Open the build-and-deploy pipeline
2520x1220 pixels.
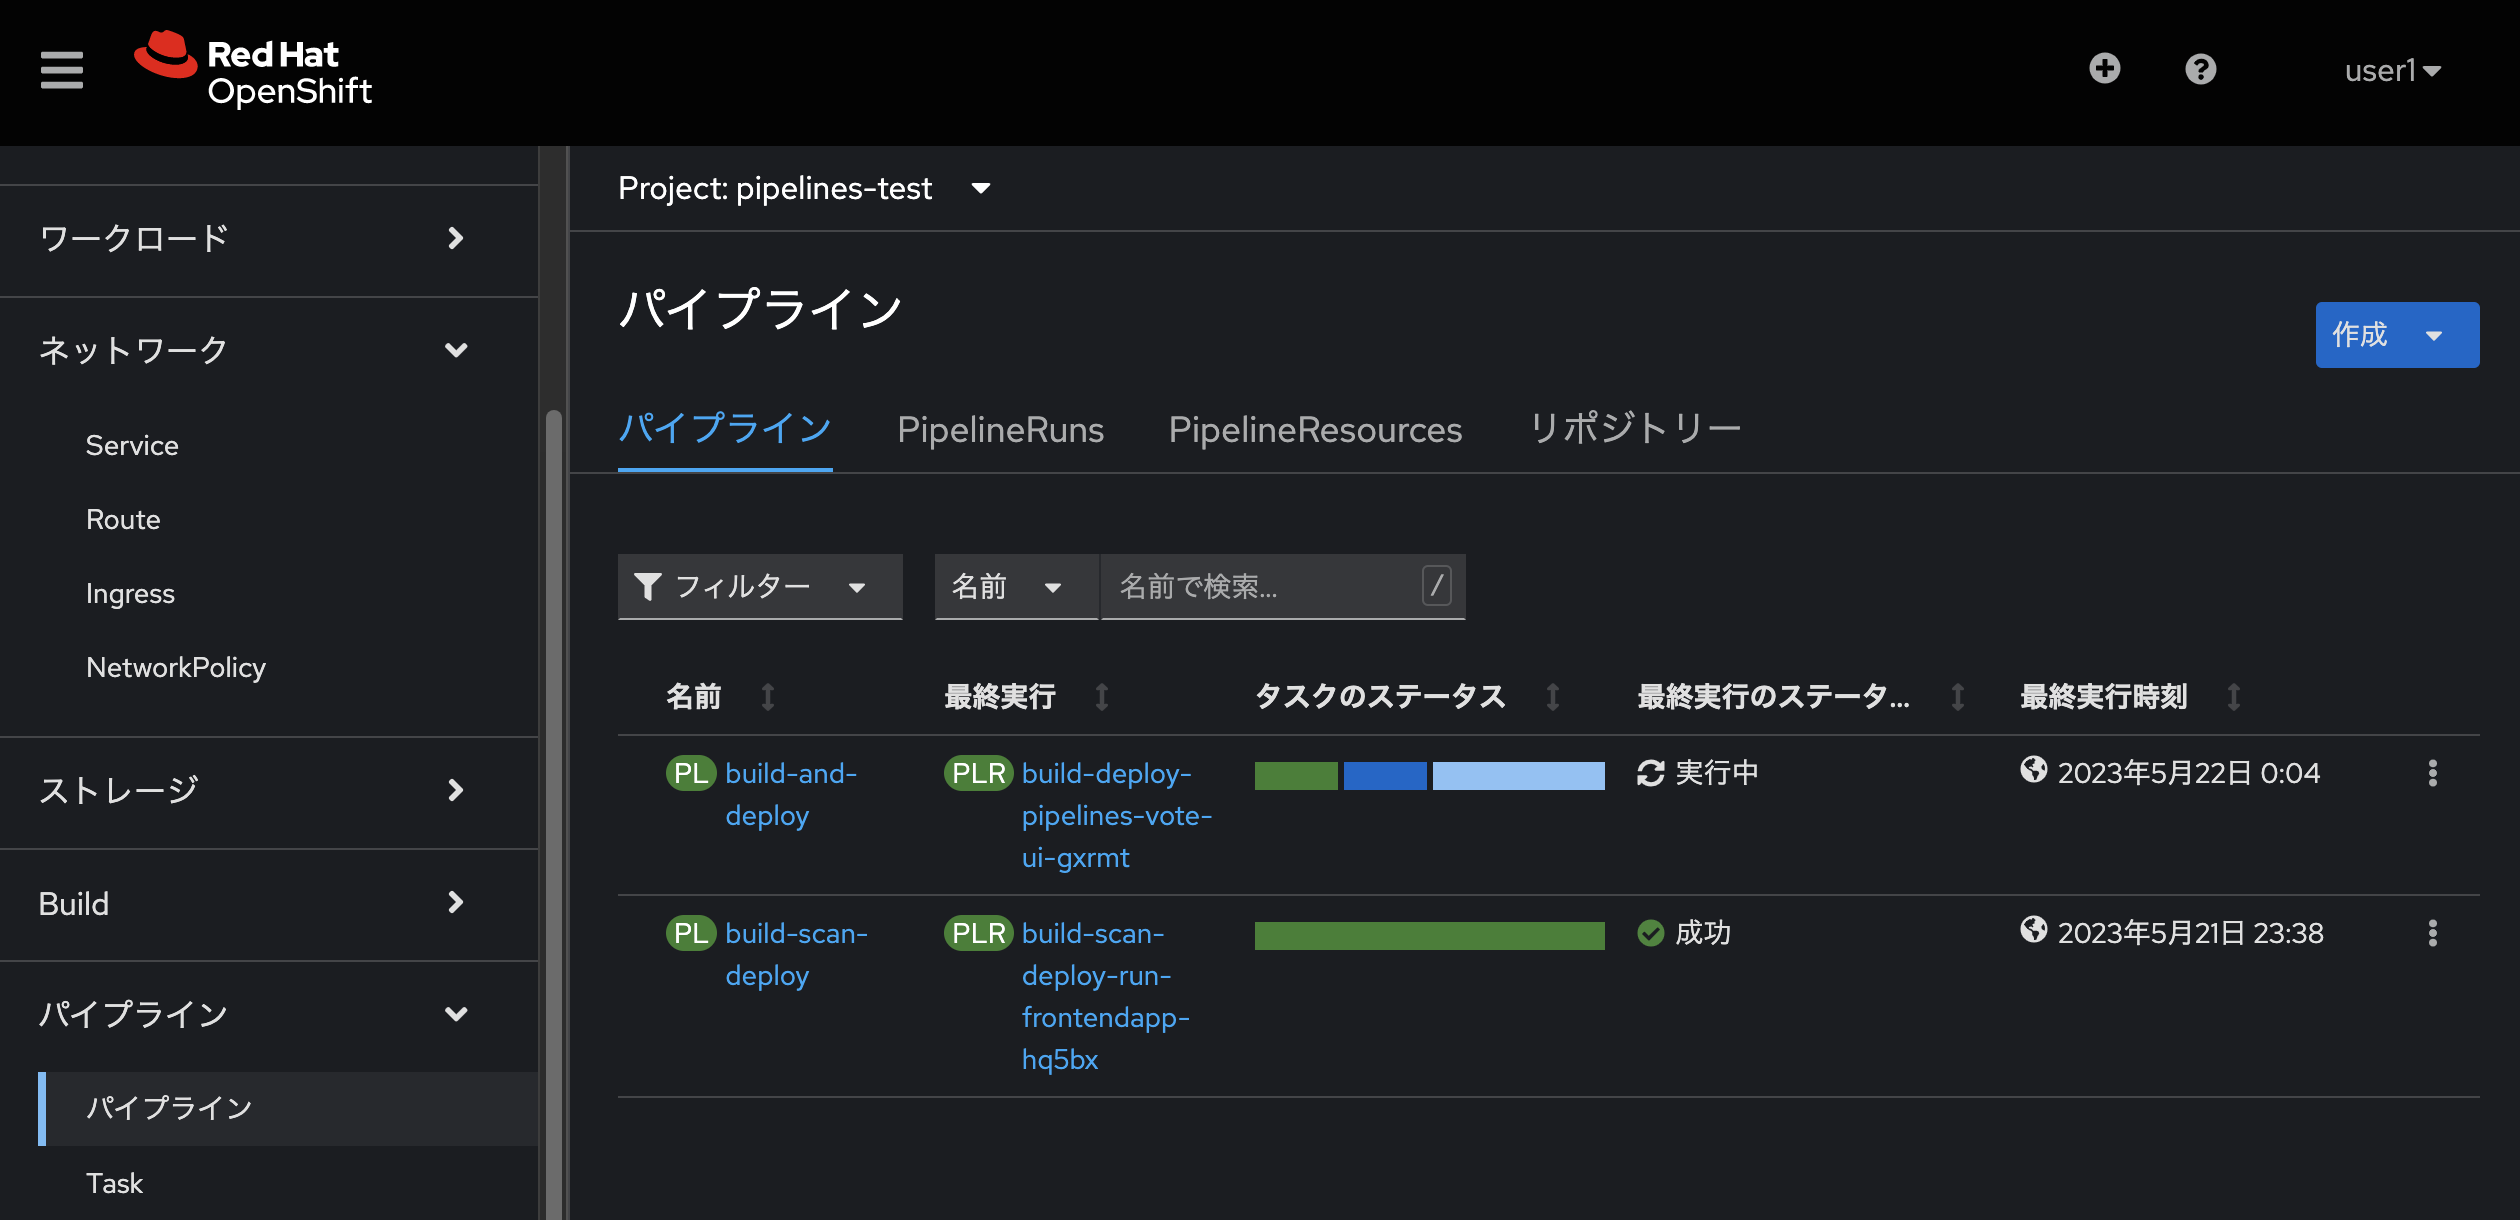[x=791, y=794]
